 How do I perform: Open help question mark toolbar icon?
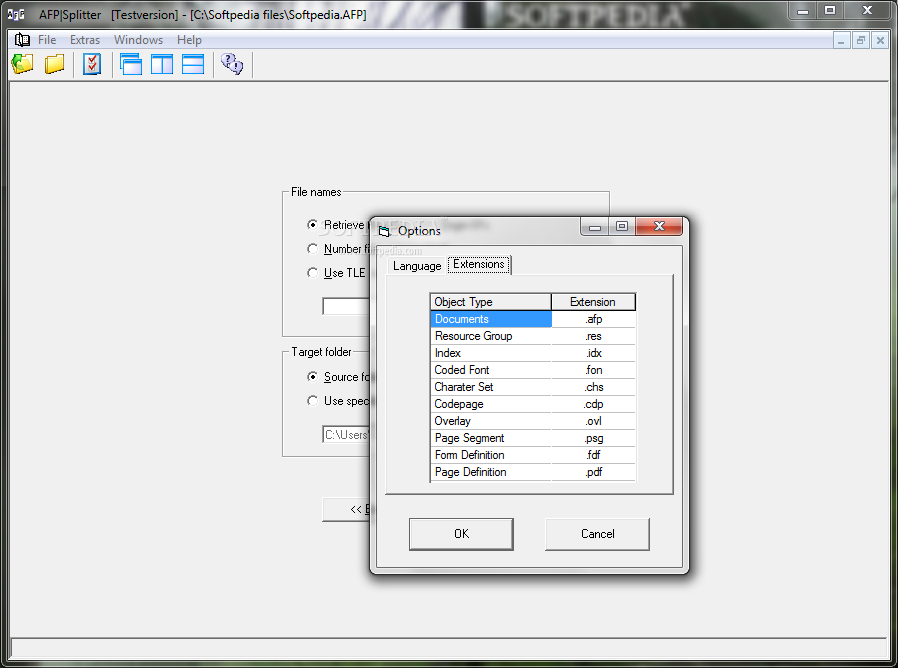[x=232, y=64]
